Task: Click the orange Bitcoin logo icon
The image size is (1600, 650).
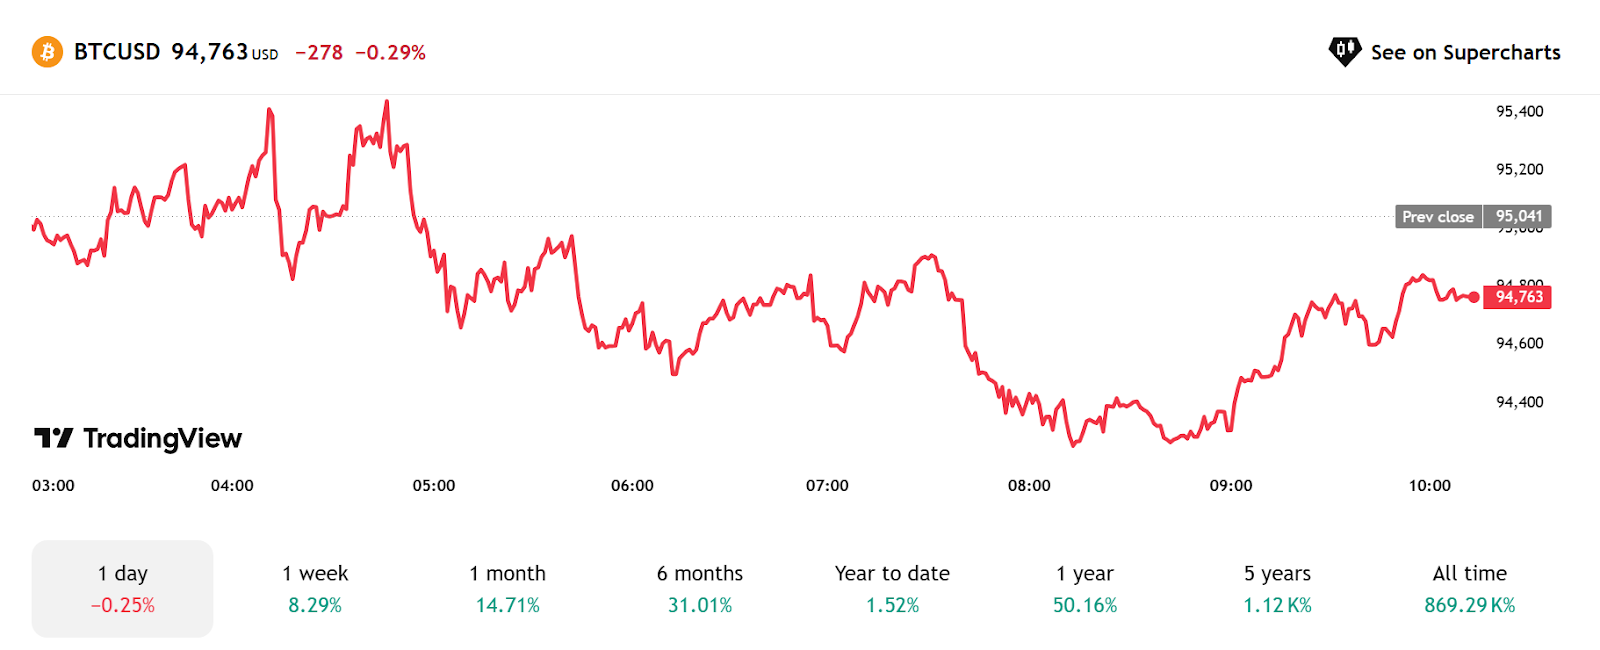Action: 47,52
